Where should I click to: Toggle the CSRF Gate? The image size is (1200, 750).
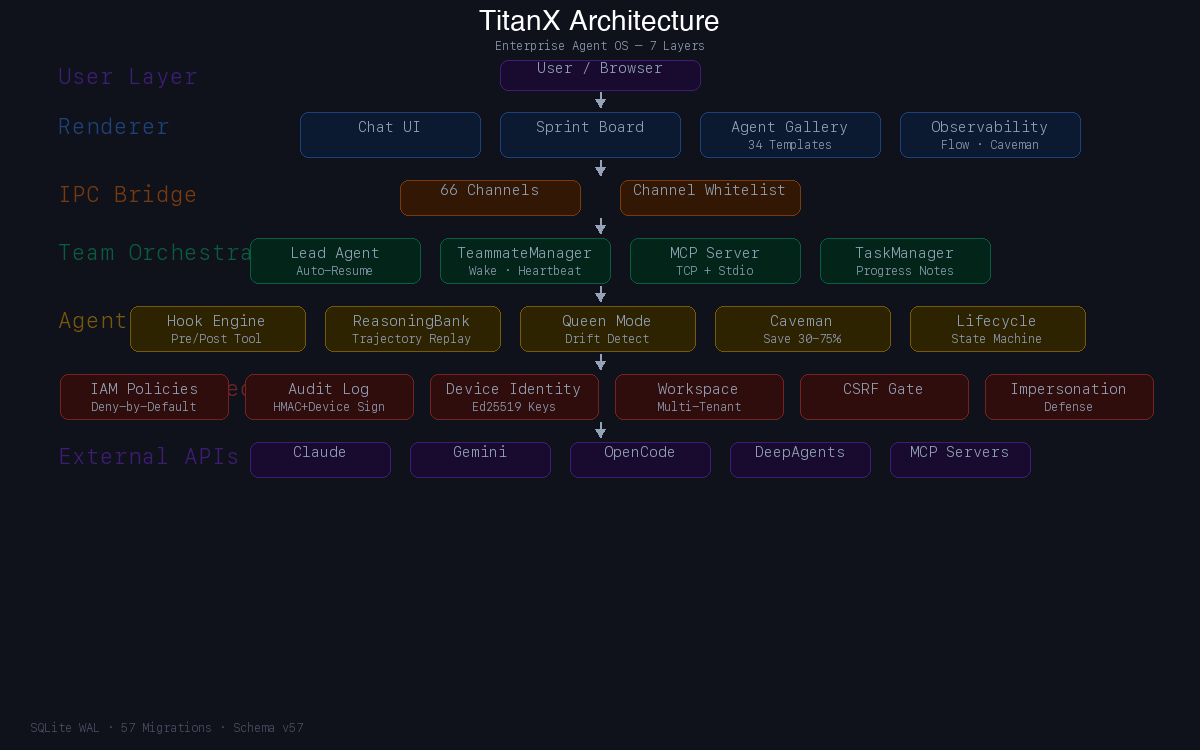tap(884, 396)
